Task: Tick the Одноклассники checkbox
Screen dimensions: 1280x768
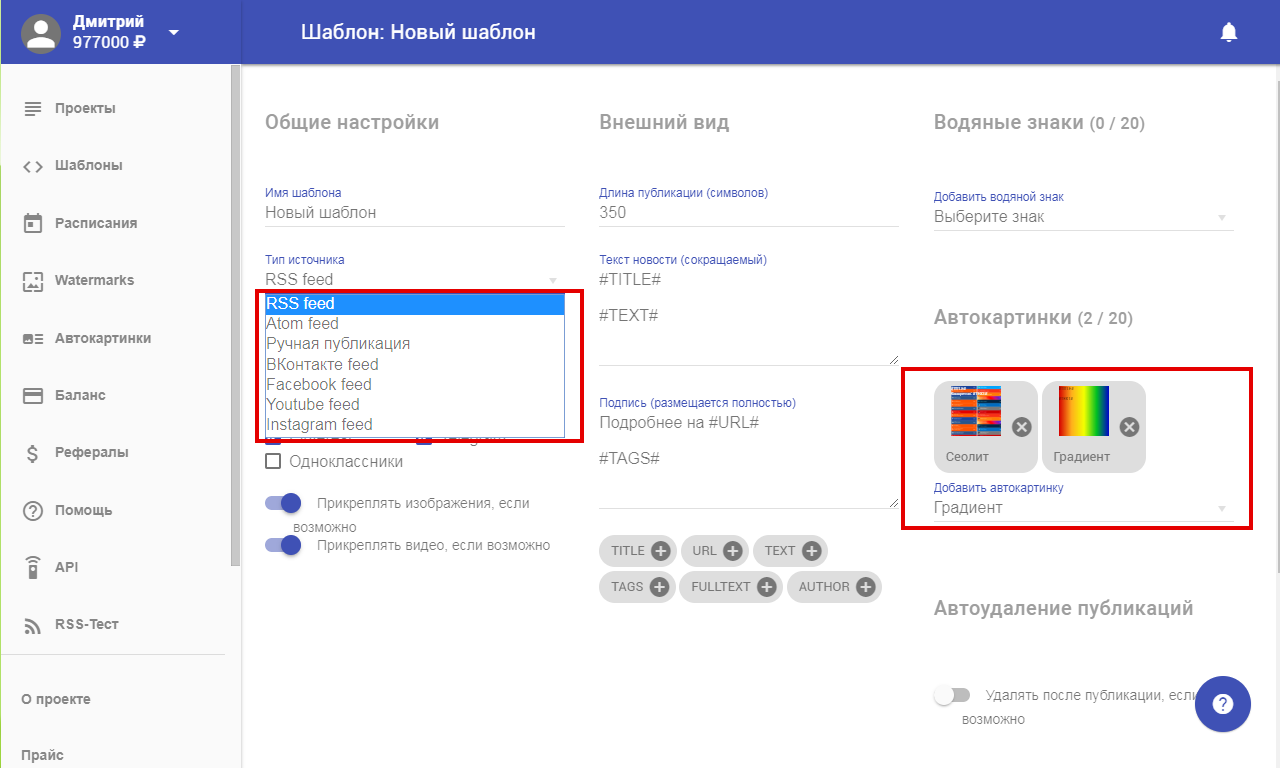Action: click(x=273, y=461)
